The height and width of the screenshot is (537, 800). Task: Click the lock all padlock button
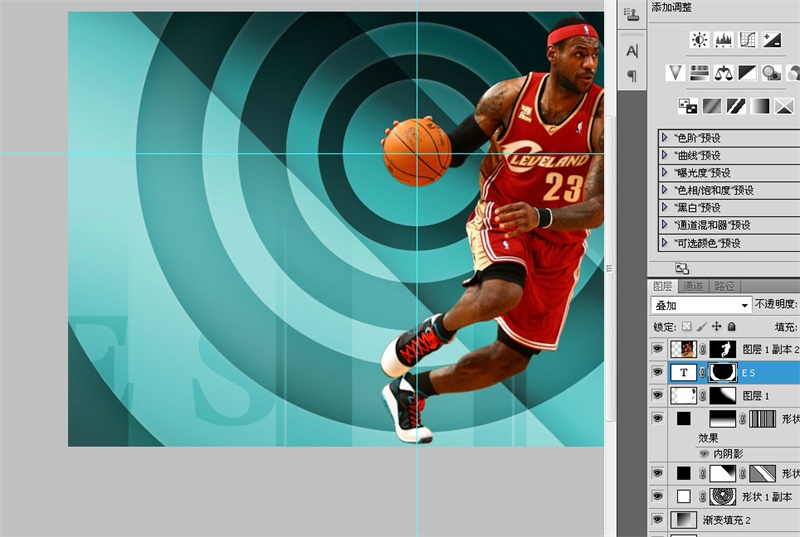pos(732,327)
